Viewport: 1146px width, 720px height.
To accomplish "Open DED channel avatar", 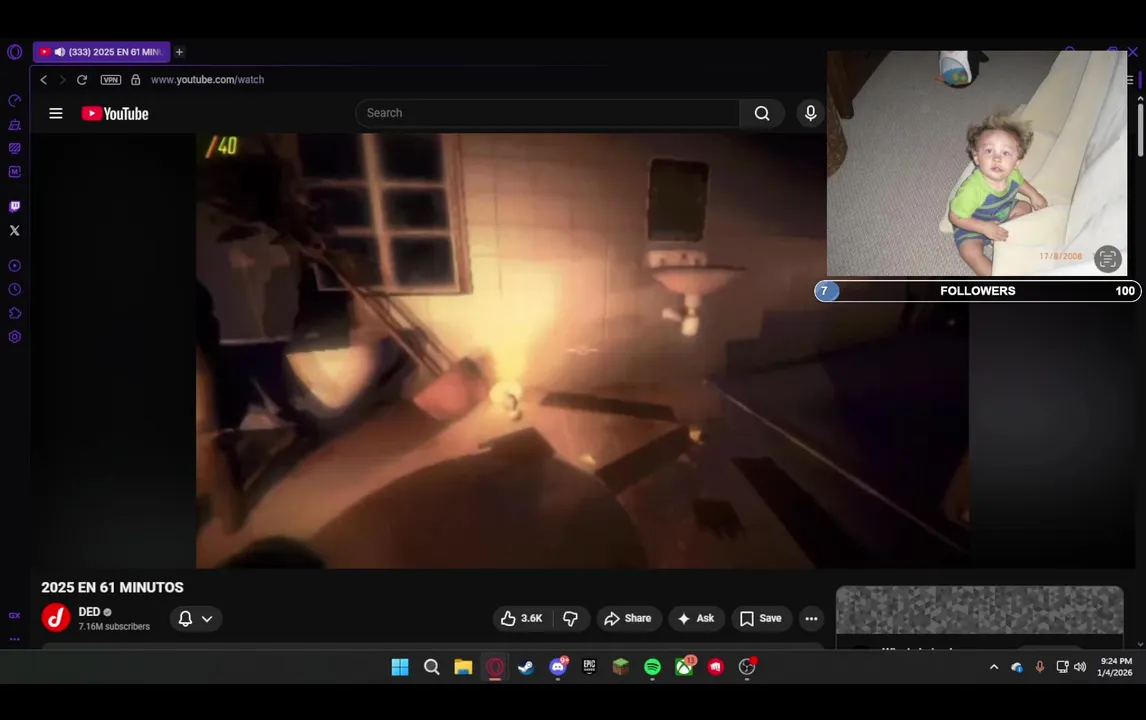I will (56, 618).
